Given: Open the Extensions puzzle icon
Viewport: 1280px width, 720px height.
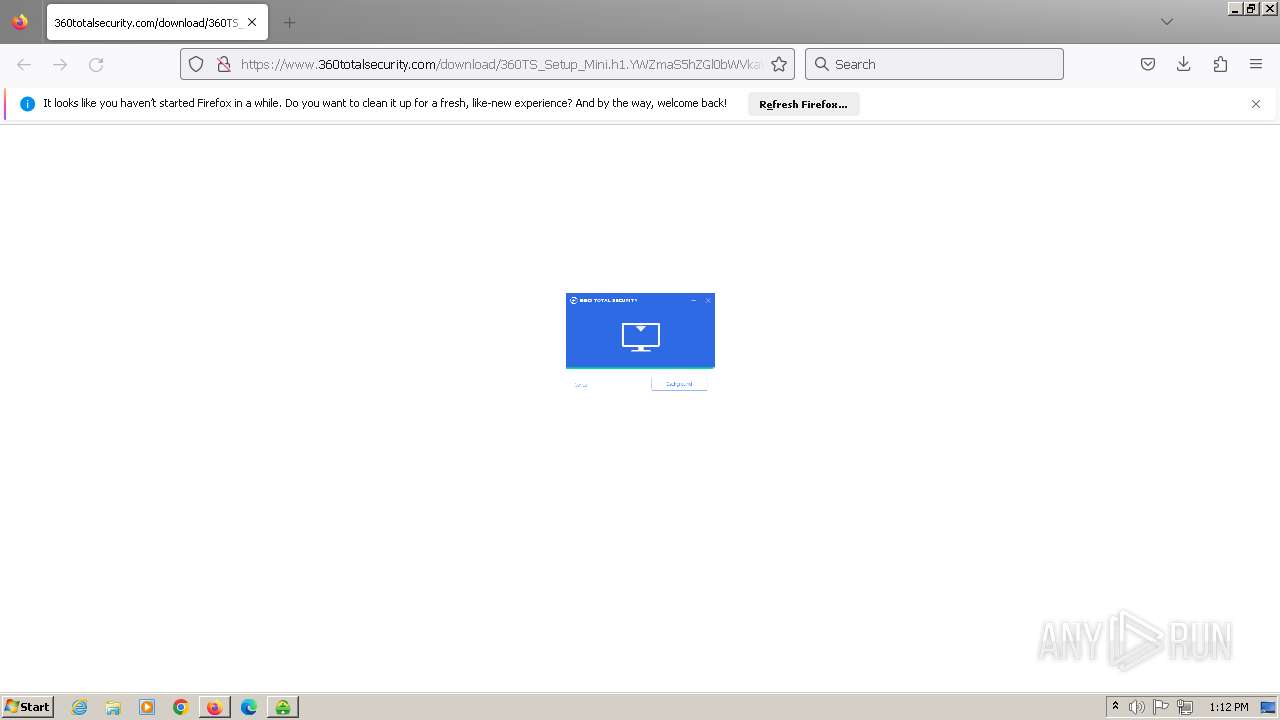Looking at the screenshot, I should pyautogui.click(x=1220, y=64).
